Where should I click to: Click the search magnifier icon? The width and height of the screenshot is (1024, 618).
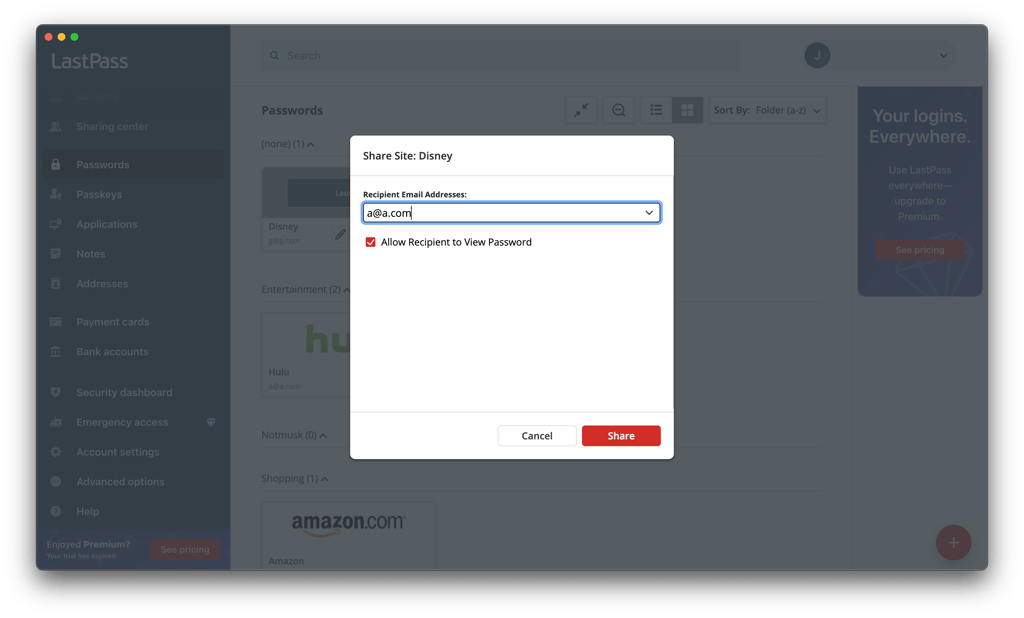tap(274, 56)
